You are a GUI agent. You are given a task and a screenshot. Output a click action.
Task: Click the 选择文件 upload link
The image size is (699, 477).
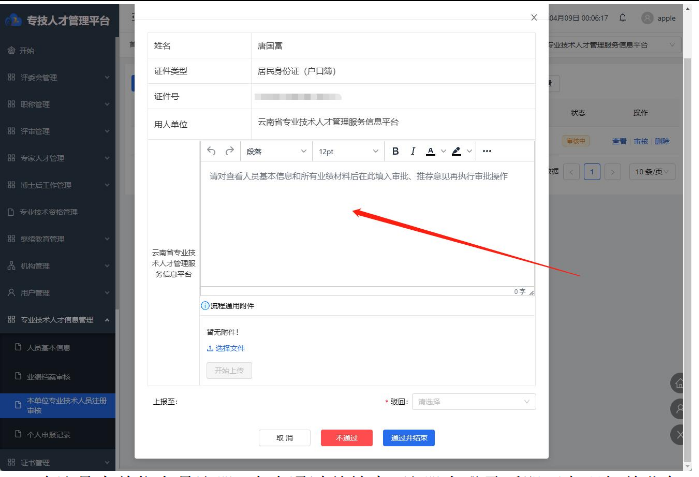226,348
